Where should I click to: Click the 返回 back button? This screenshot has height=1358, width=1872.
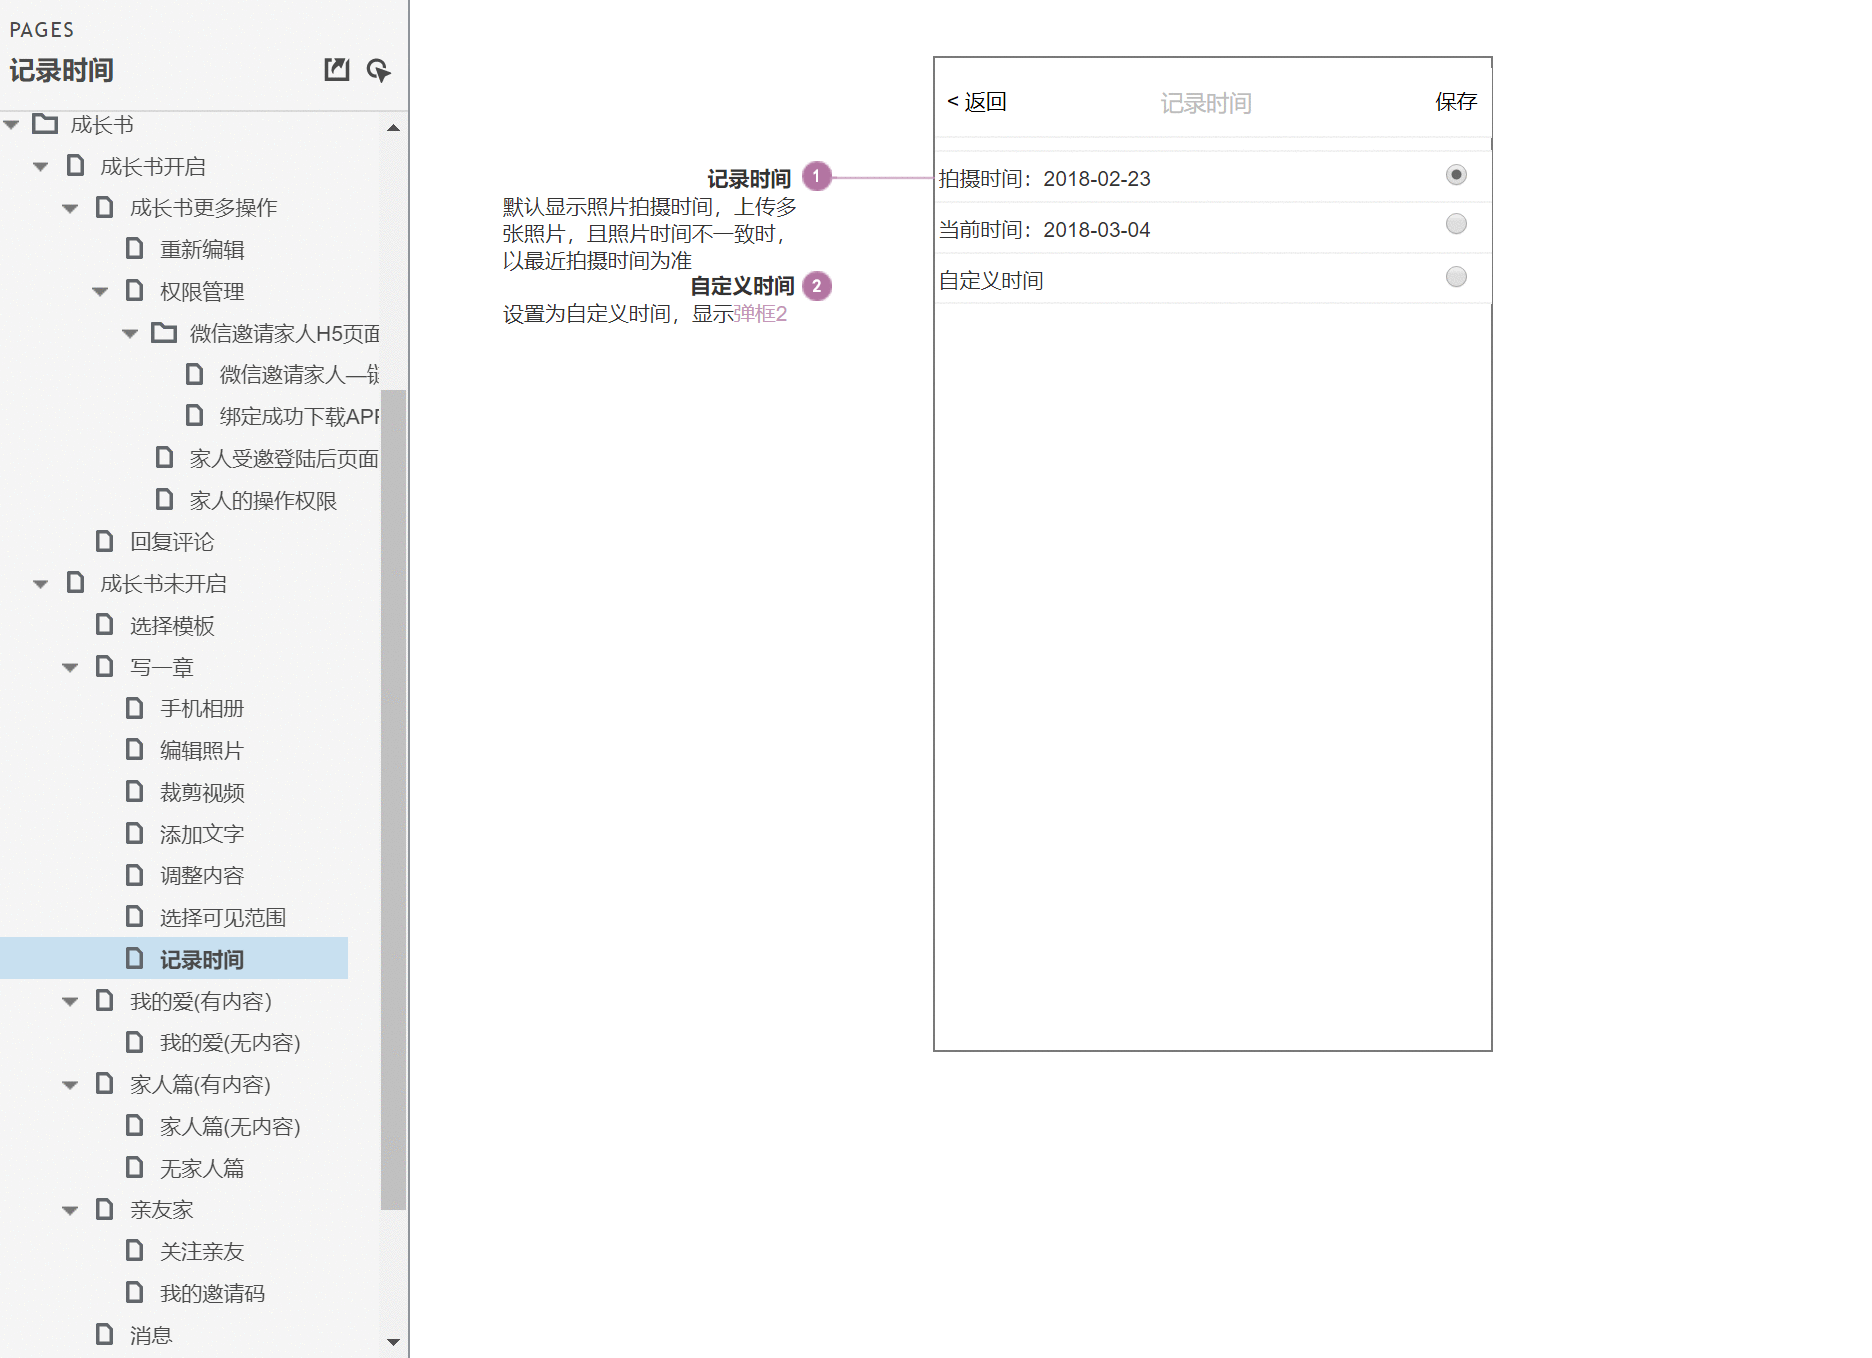[x=977, y=101]
